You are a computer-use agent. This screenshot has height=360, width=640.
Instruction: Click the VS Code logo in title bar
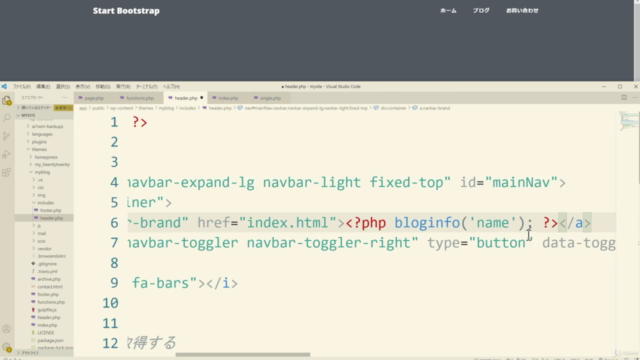(4, 87)
